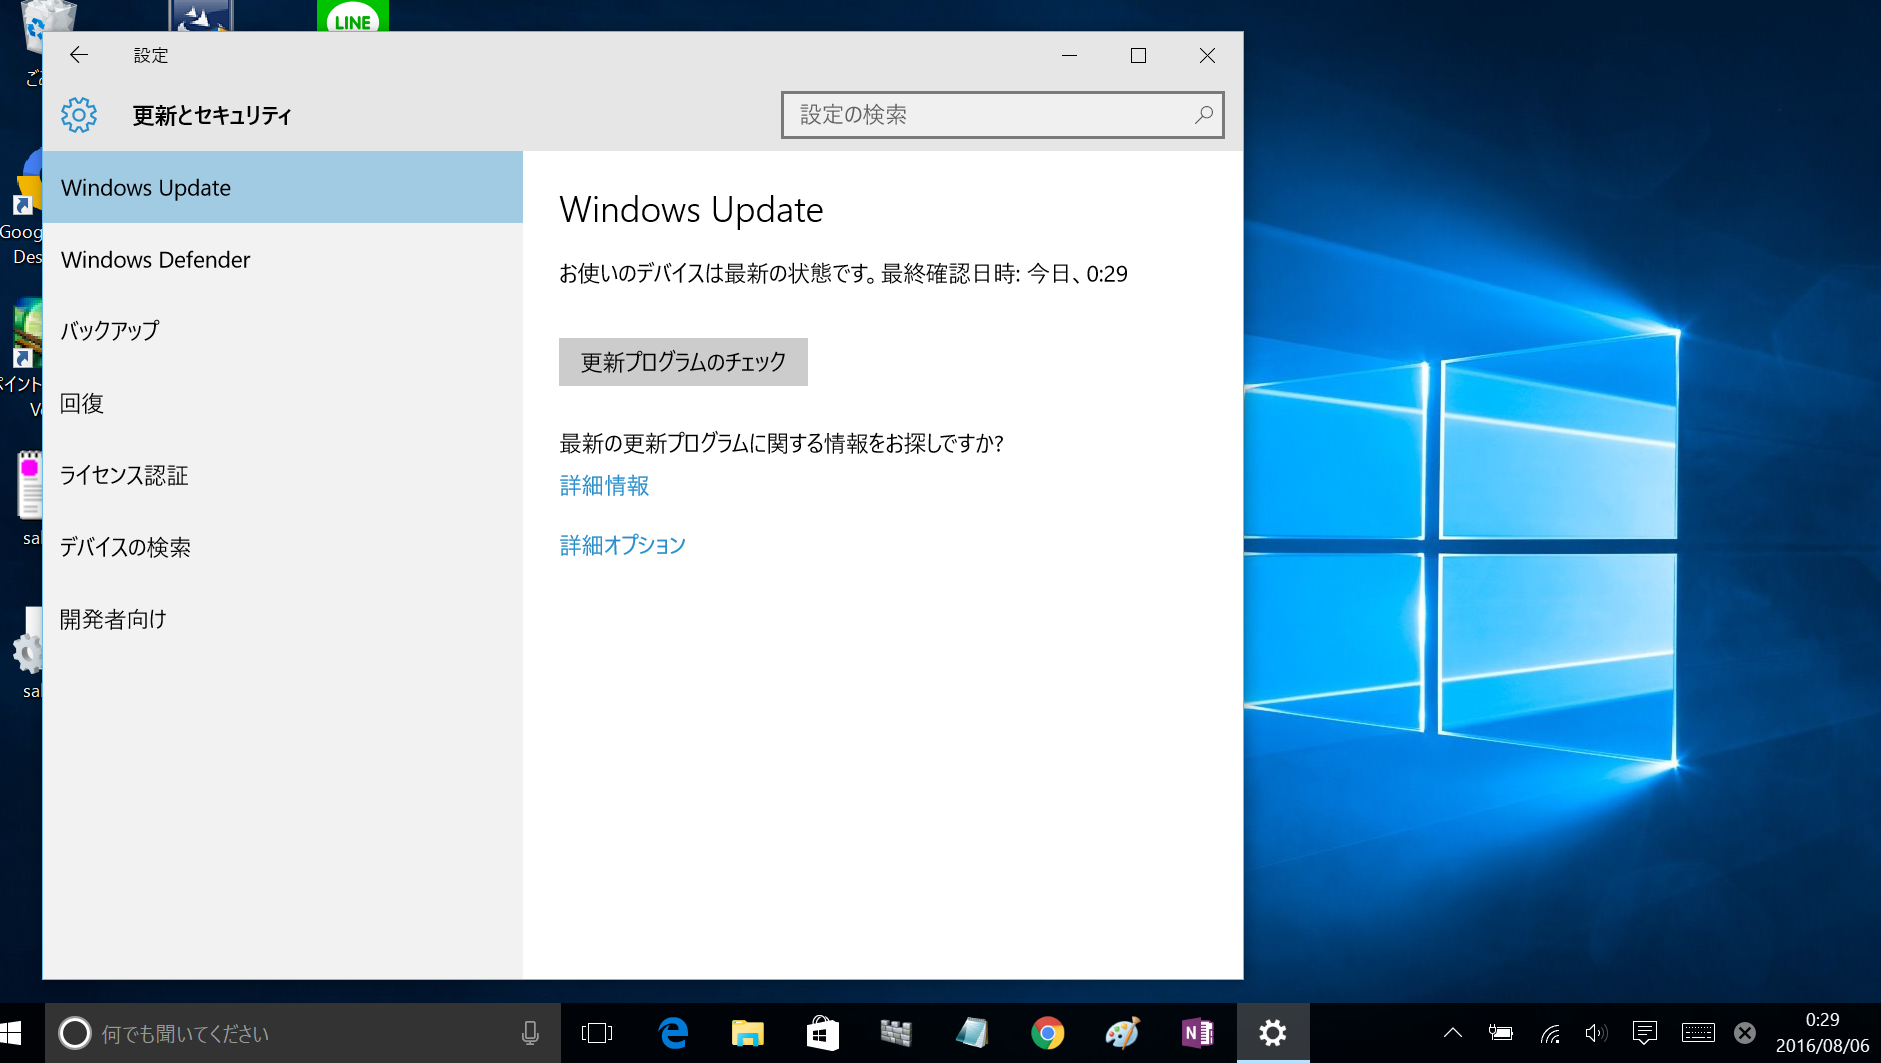Minimize the Settings window
Screen dimensions: 1881x1063
tap(1069, 55)
